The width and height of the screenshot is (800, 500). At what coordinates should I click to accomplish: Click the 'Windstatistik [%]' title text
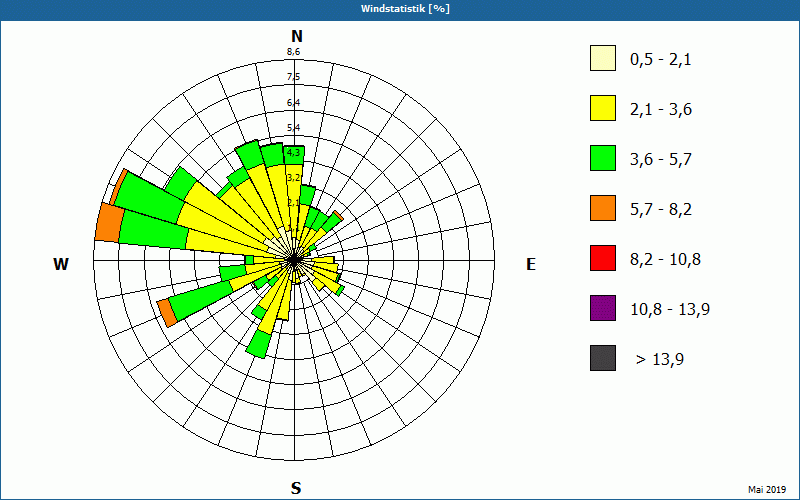[405, 9]
